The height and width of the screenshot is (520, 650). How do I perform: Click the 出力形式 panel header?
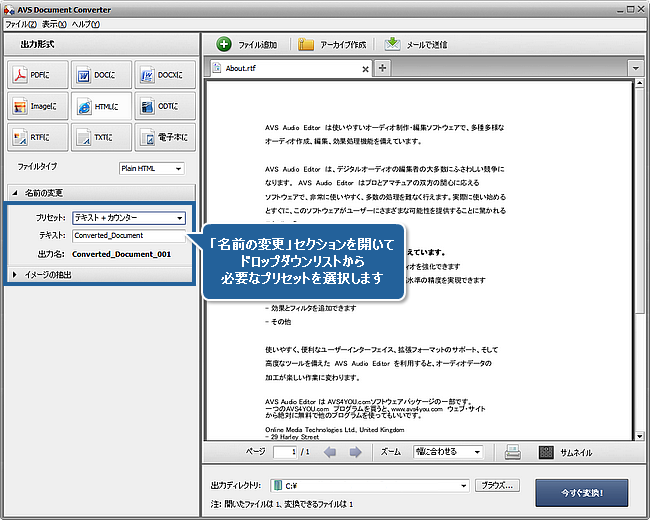coord(102,44)
